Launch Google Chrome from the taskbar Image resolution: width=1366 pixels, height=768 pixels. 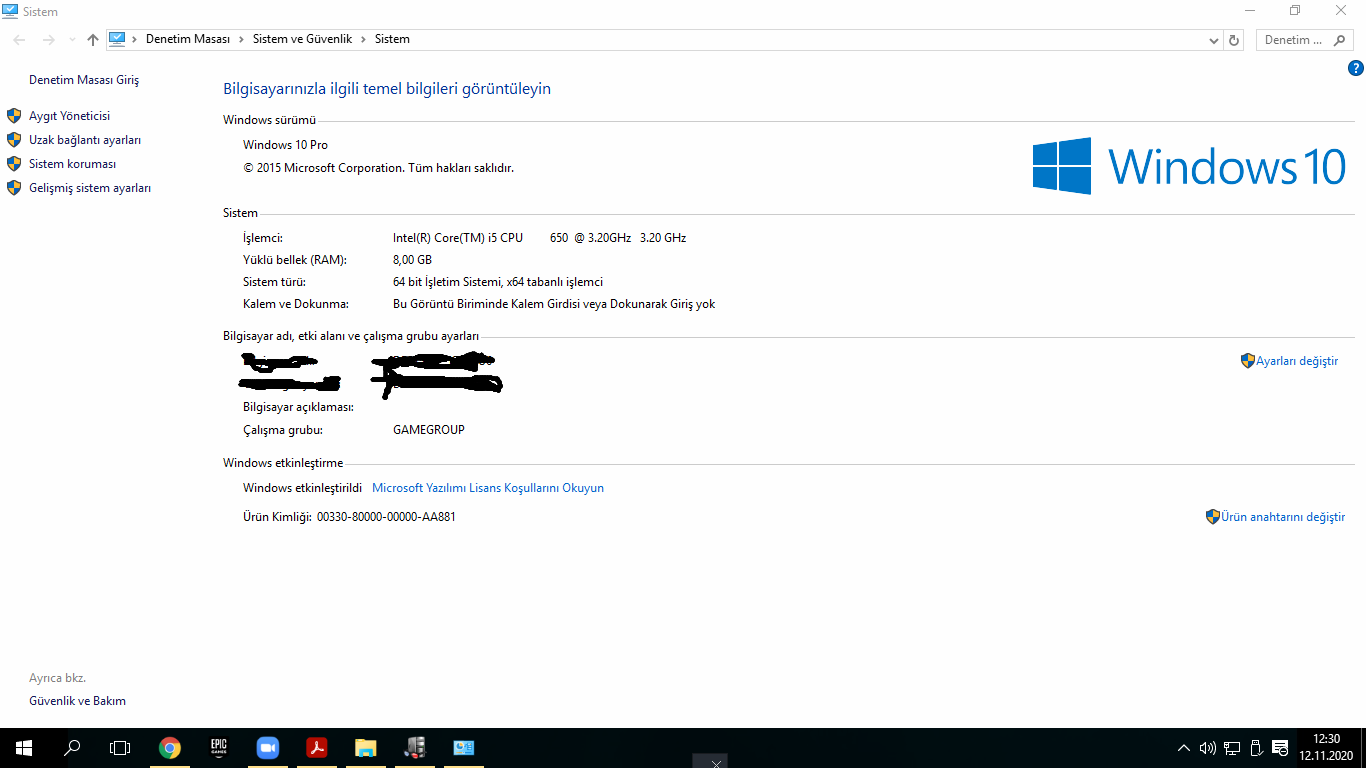[x=170, y=748]
